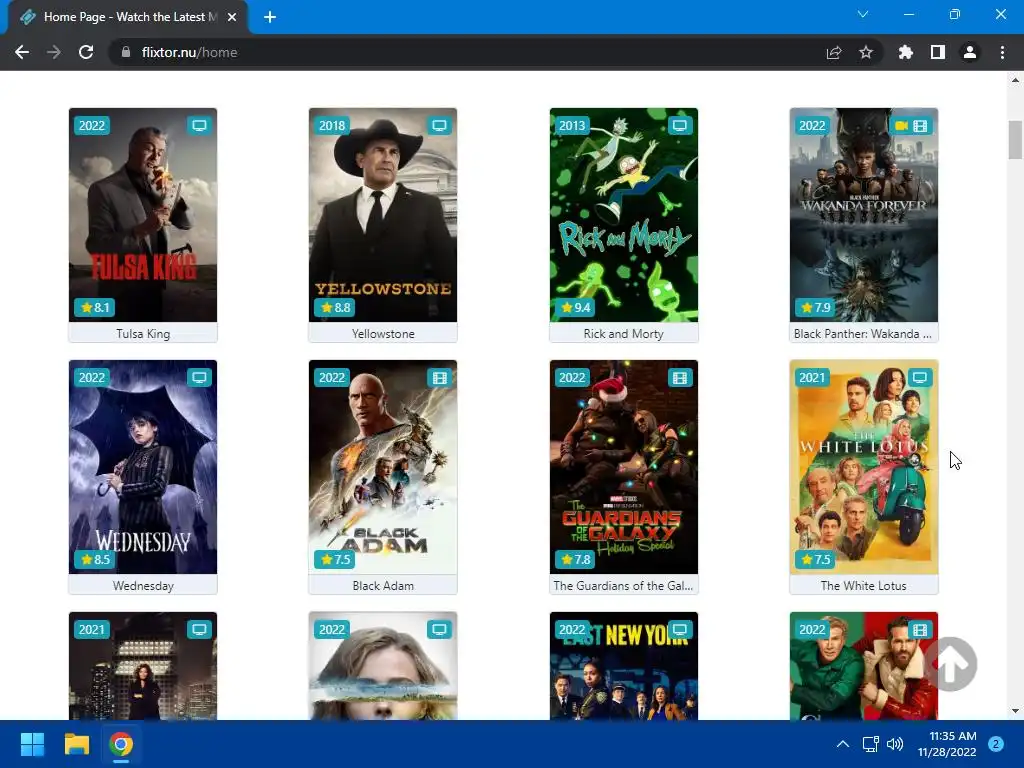The image size is (1024, 768).
Task: Click the 9.4 rating badge on Rick and Morty
Action: tap(575, 307)
